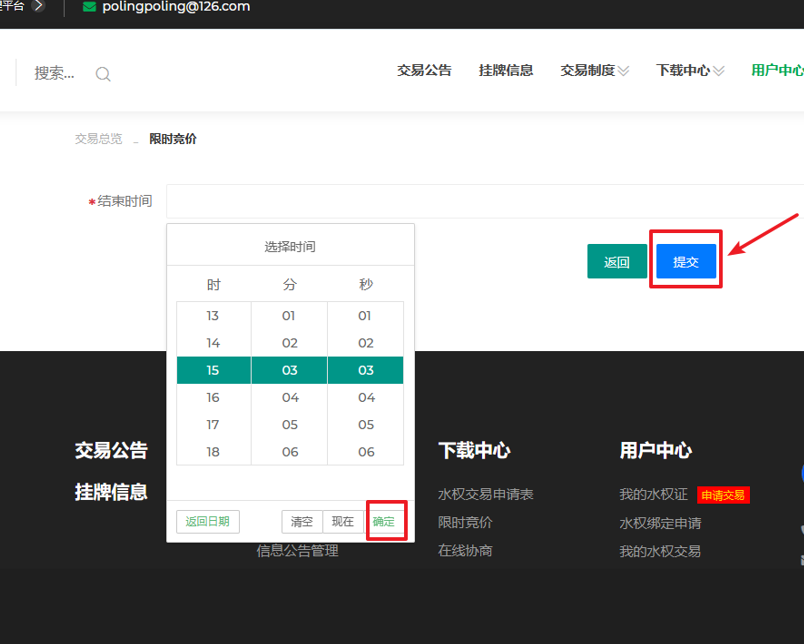The height and width of the screenshot is (644, 804).
Task: Click the arrow icon beside 平台
Action: pyautogui.click(x=38, y=6)
